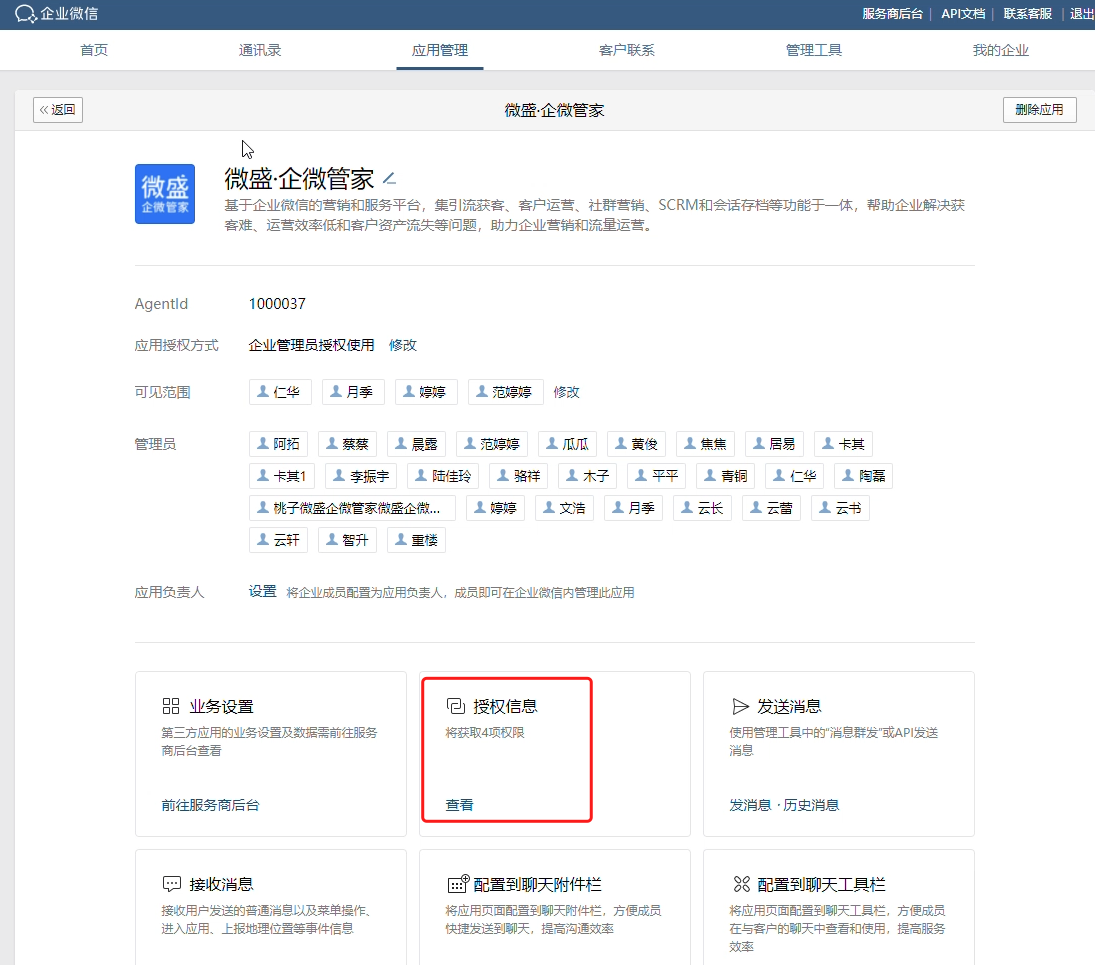Viewport: 1095px width, 965px height.
Task: Click the person icon on the 居易 chip
Action: 758,443
